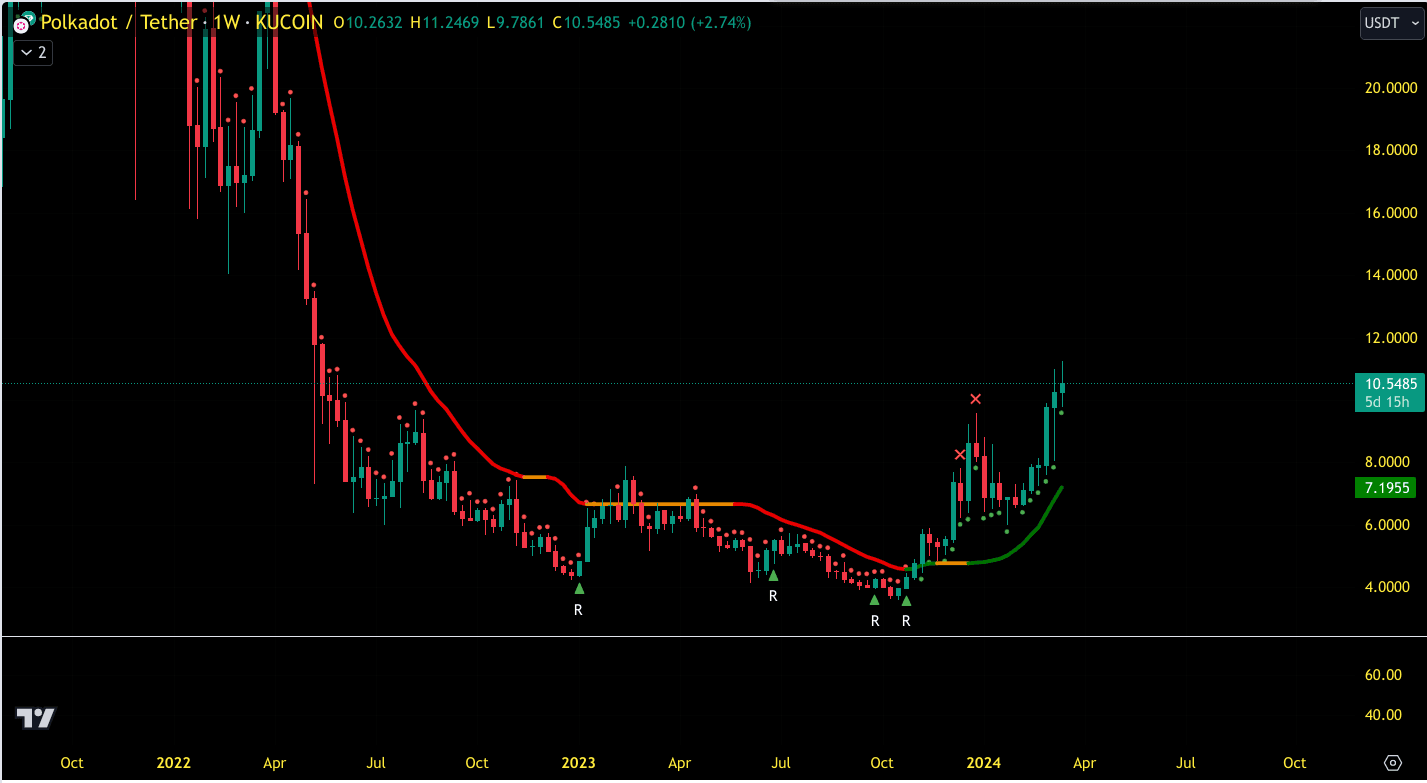
Task: Click the R label above the 2023 axis label
Action: [x=578, y=609]
